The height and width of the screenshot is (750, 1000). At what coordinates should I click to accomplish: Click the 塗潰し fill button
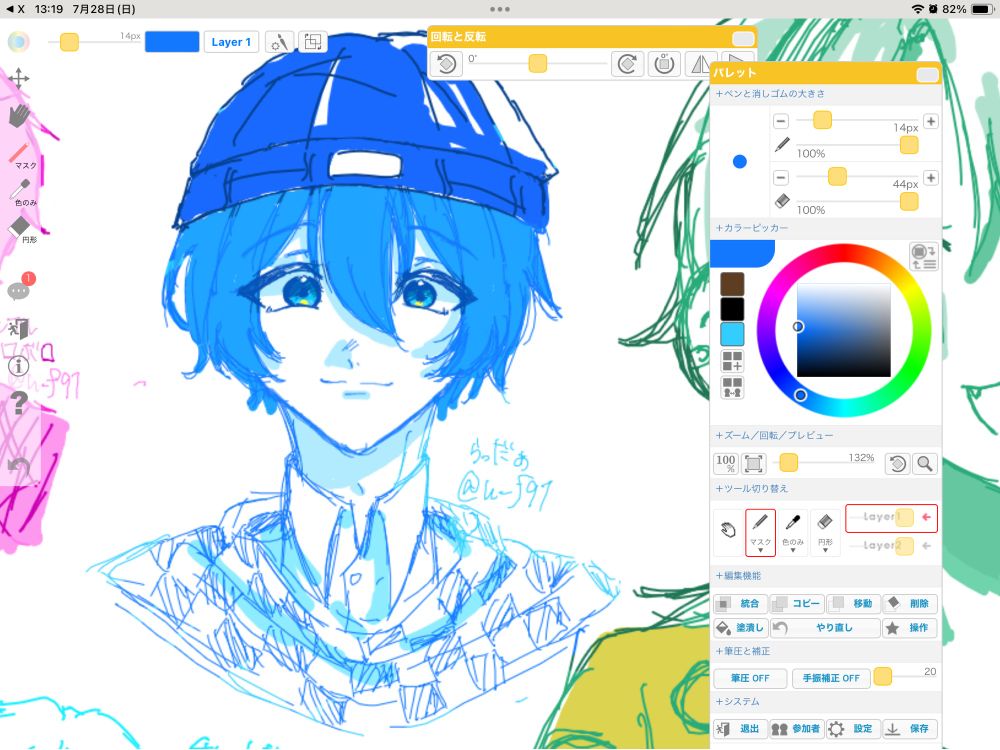click(x=740, y=628)
